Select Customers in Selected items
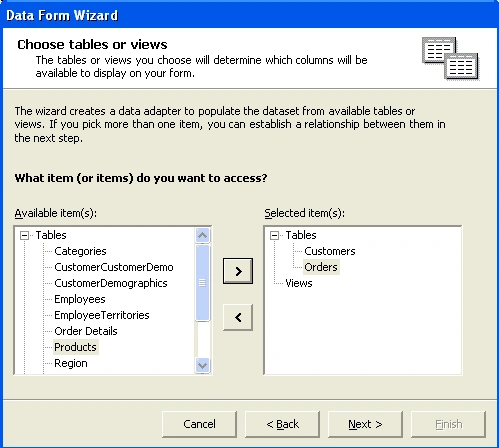This screenshot has height=448, width=499. (x=330, y=251)
